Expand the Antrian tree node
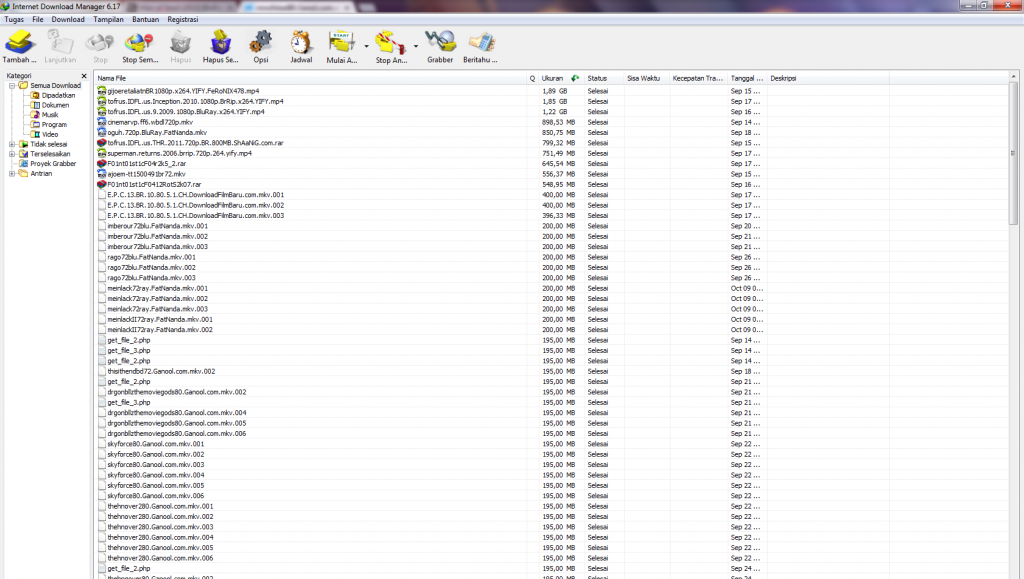Image resolution: width=1024 pixels, height=579 pixels. [x=12, y=174]
